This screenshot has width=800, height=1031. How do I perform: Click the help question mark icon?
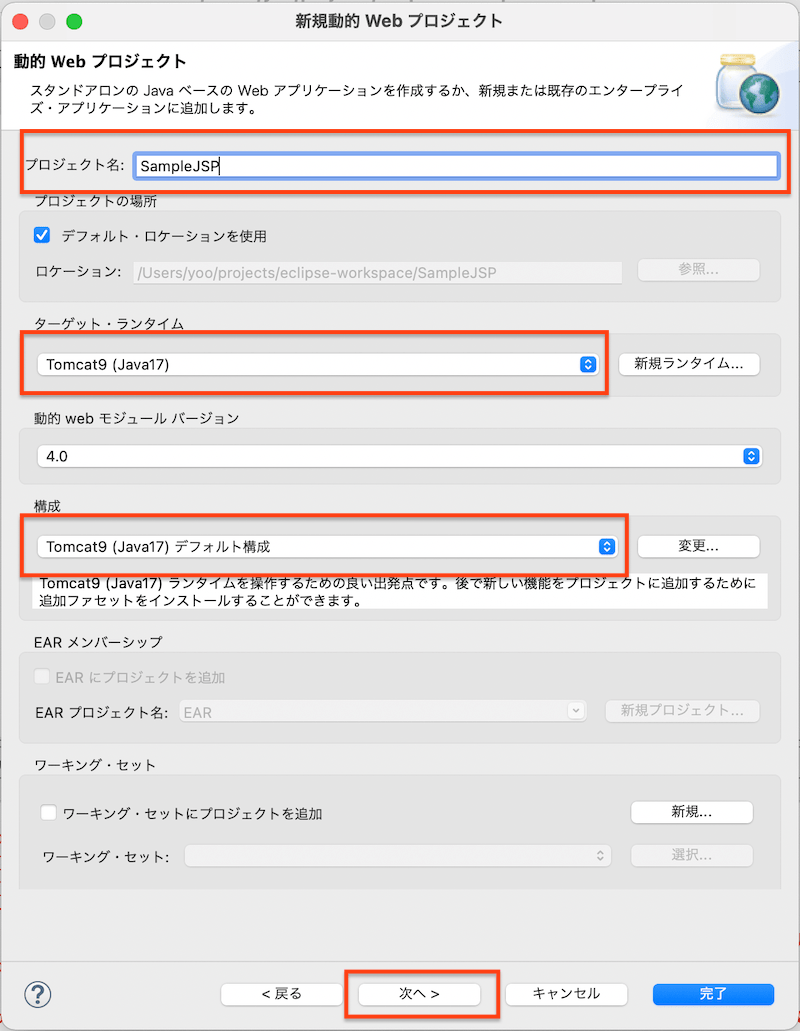(37, 994)
